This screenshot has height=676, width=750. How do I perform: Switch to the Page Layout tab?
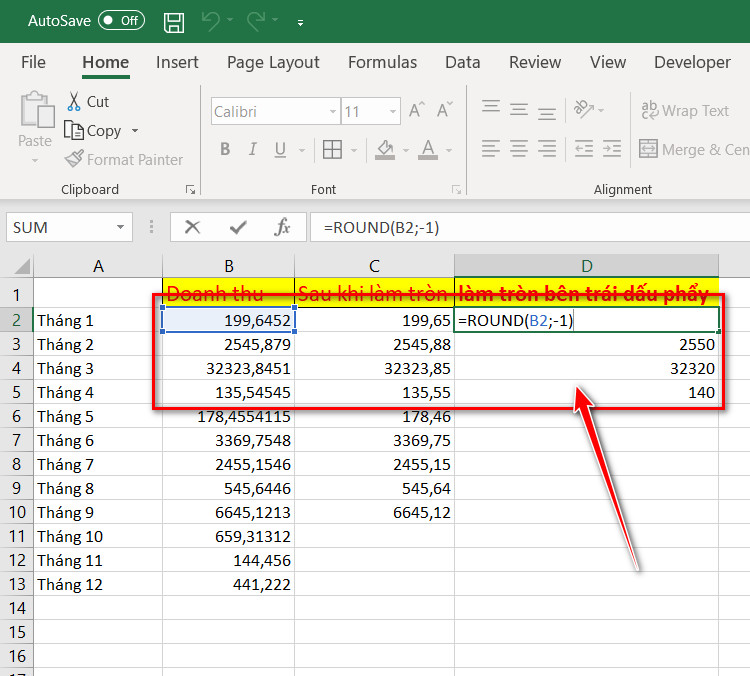click(x=273, y=62)
